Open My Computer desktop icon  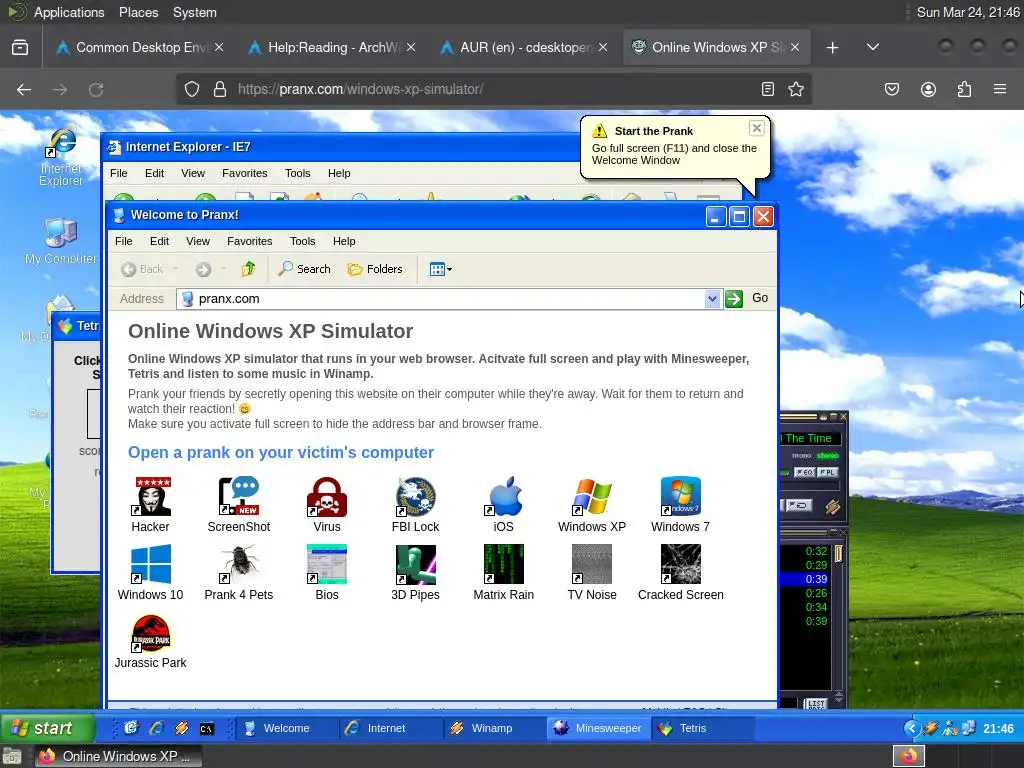tap(61, 240)
